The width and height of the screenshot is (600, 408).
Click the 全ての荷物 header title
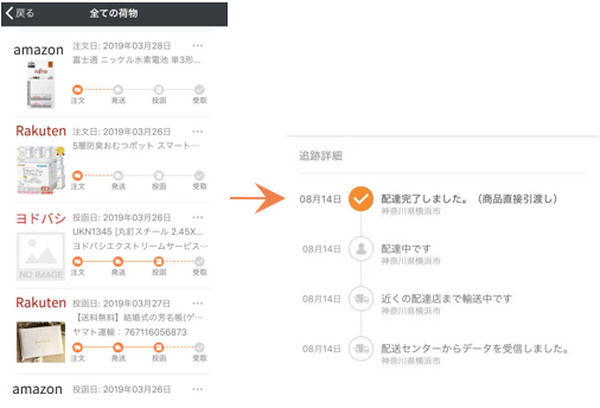[114, 14]
